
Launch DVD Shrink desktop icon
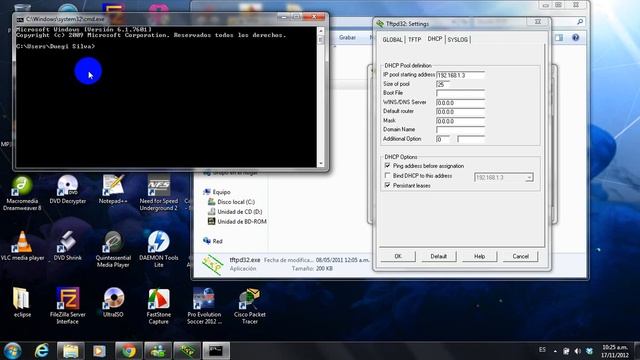click(x=67, y=246)
